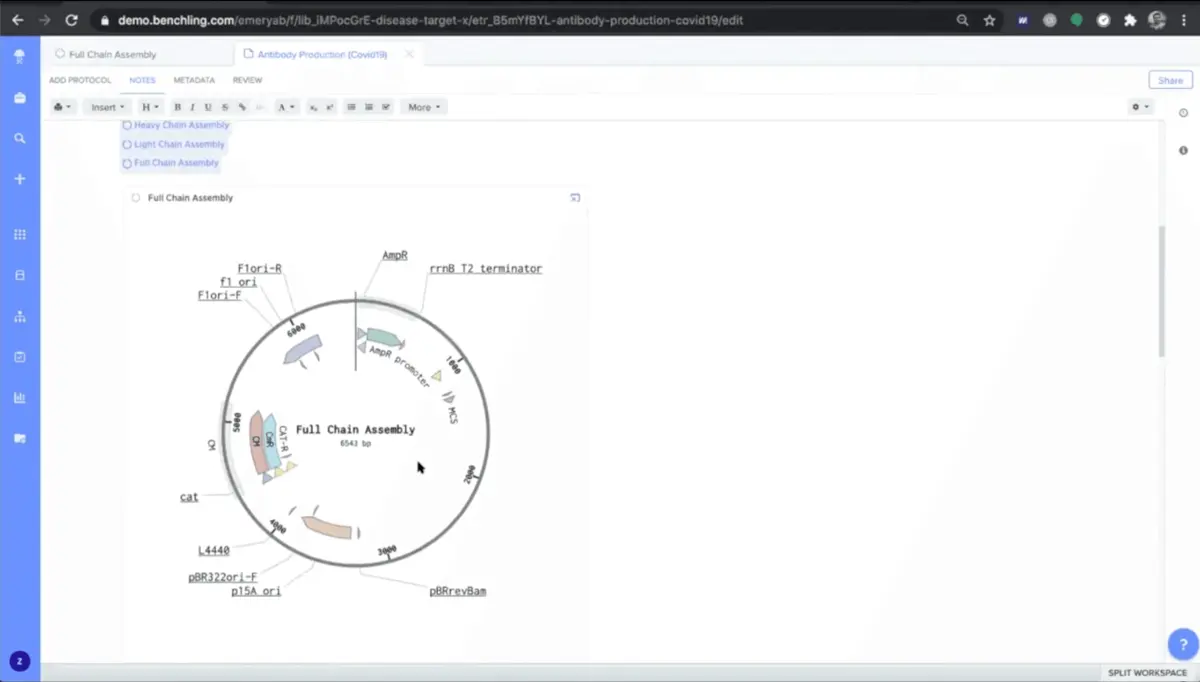Insert a bulleted list
This screenshot has height=682, width=1200.
coord(351,107)
